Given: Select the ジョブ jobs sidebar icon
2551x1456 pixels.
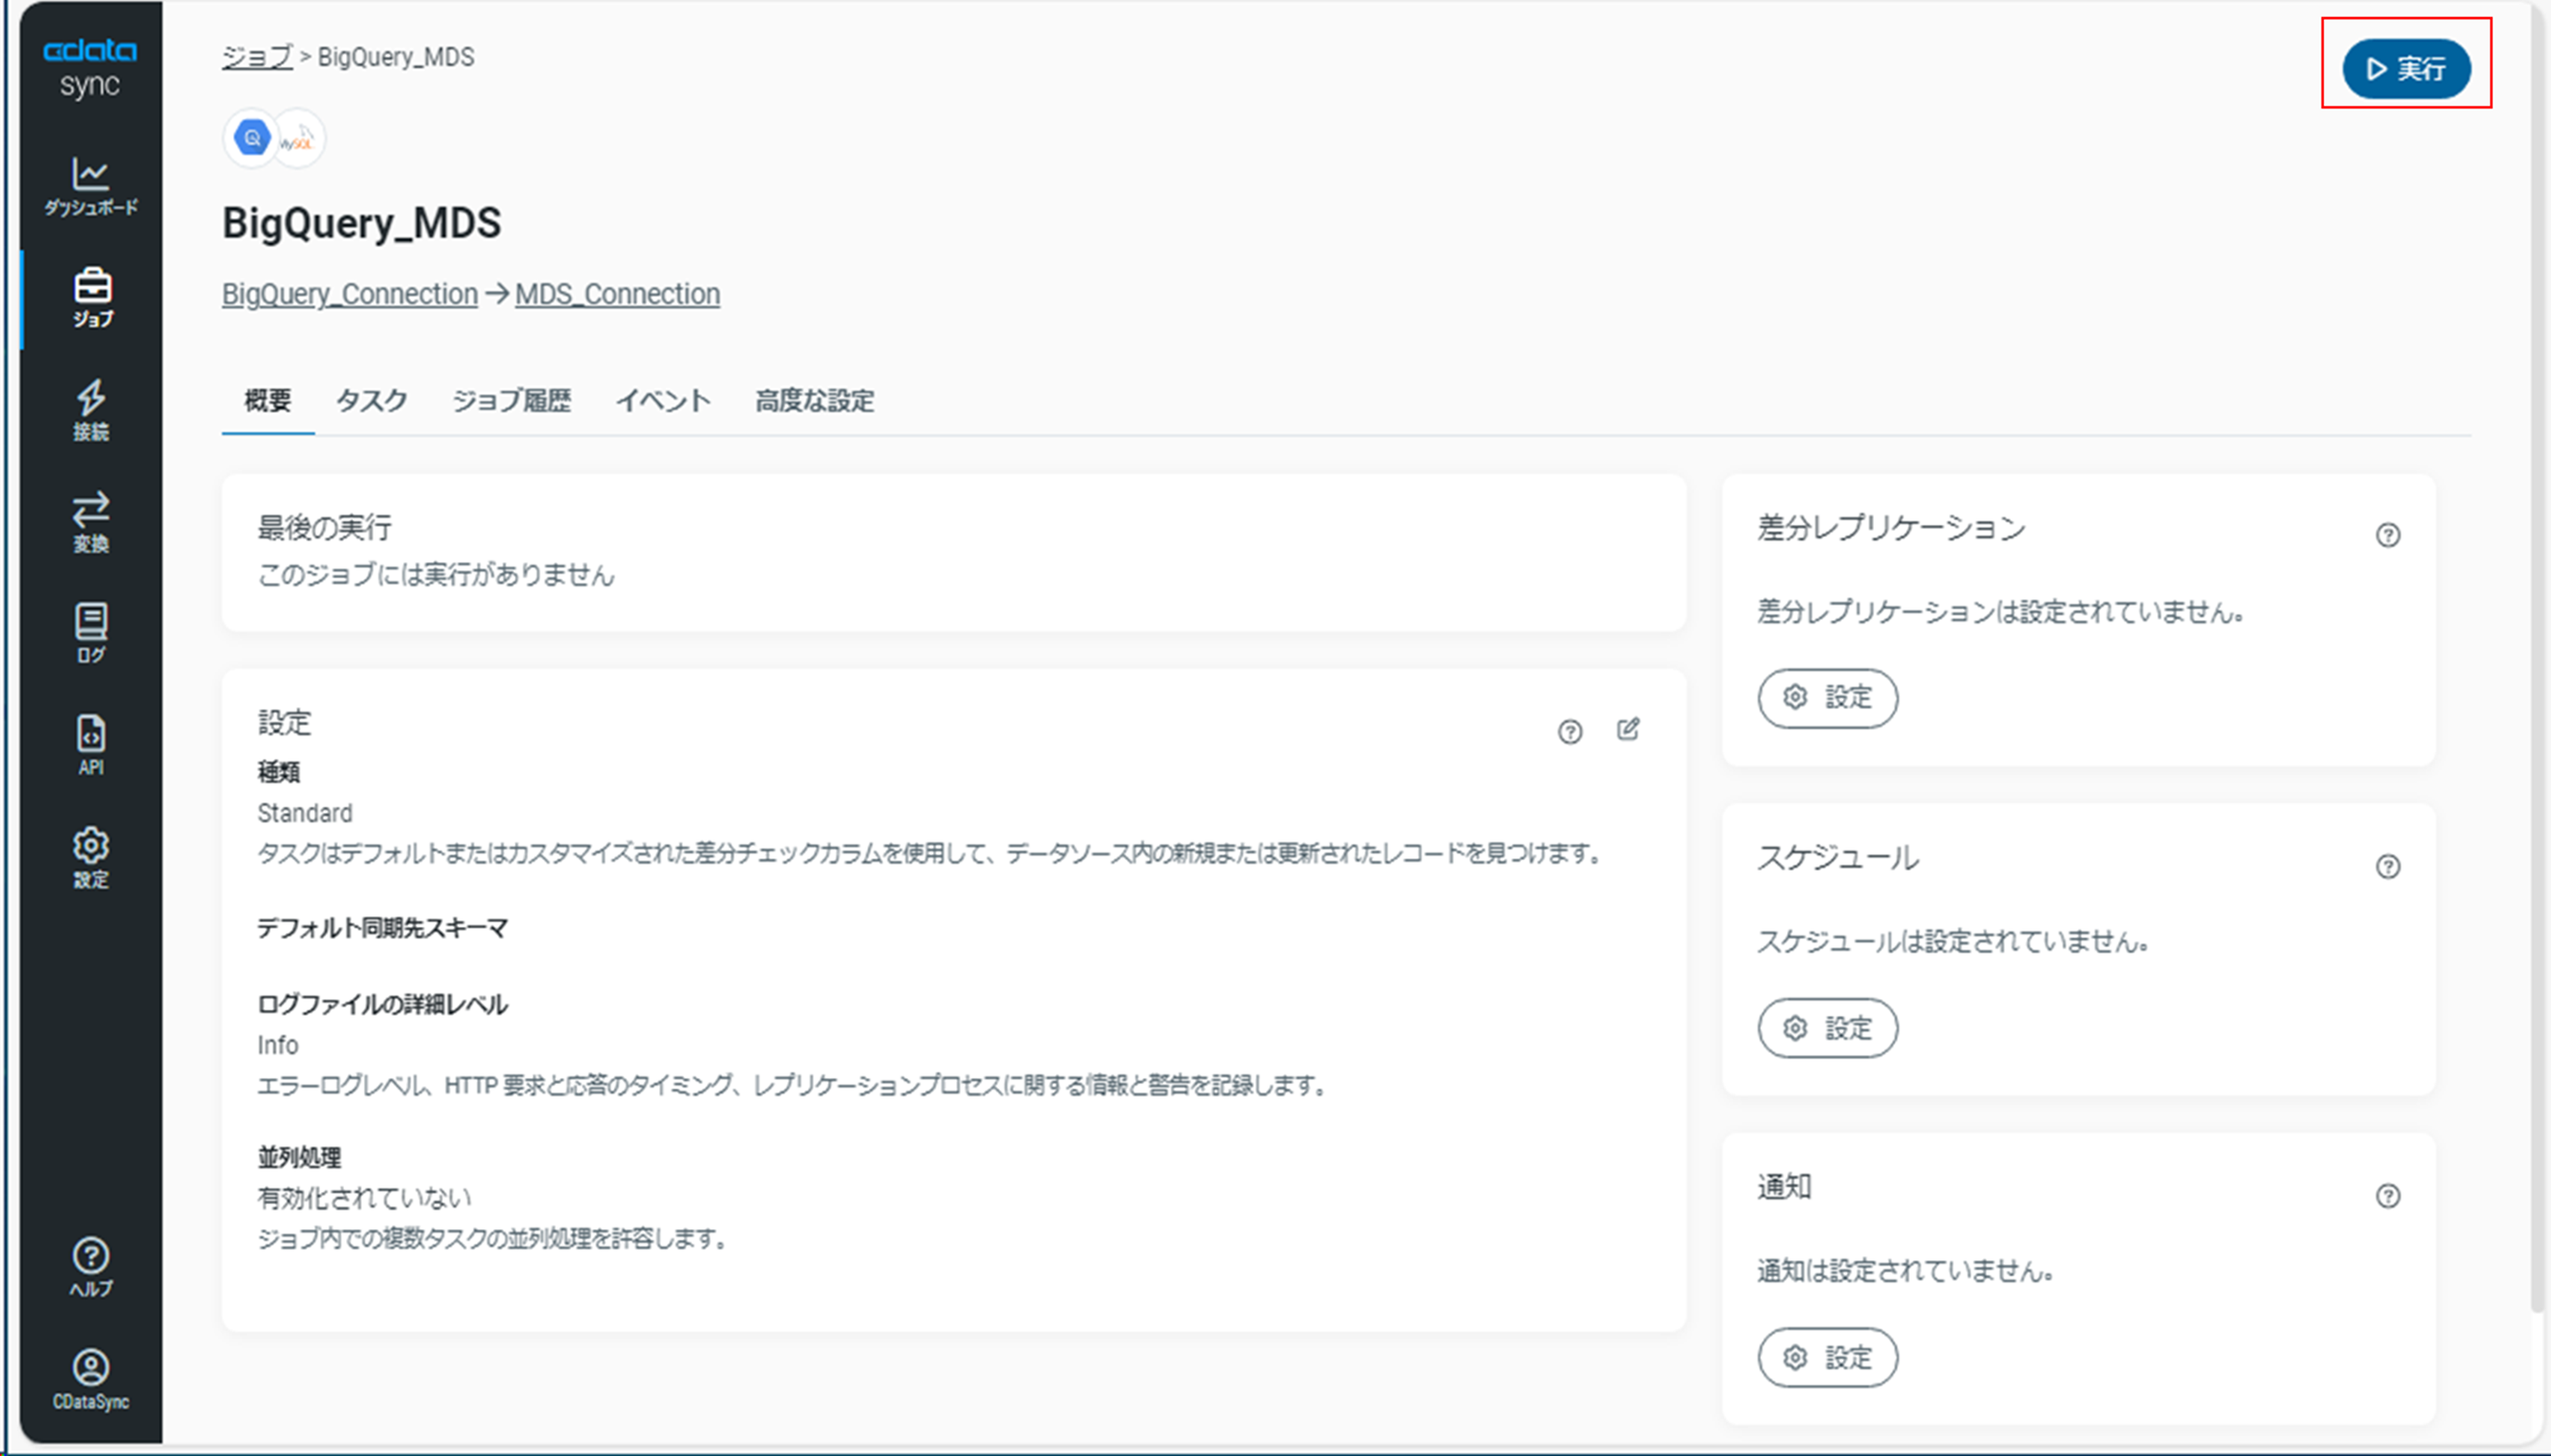Looking at the screenshot, I should tap(92, 298).
